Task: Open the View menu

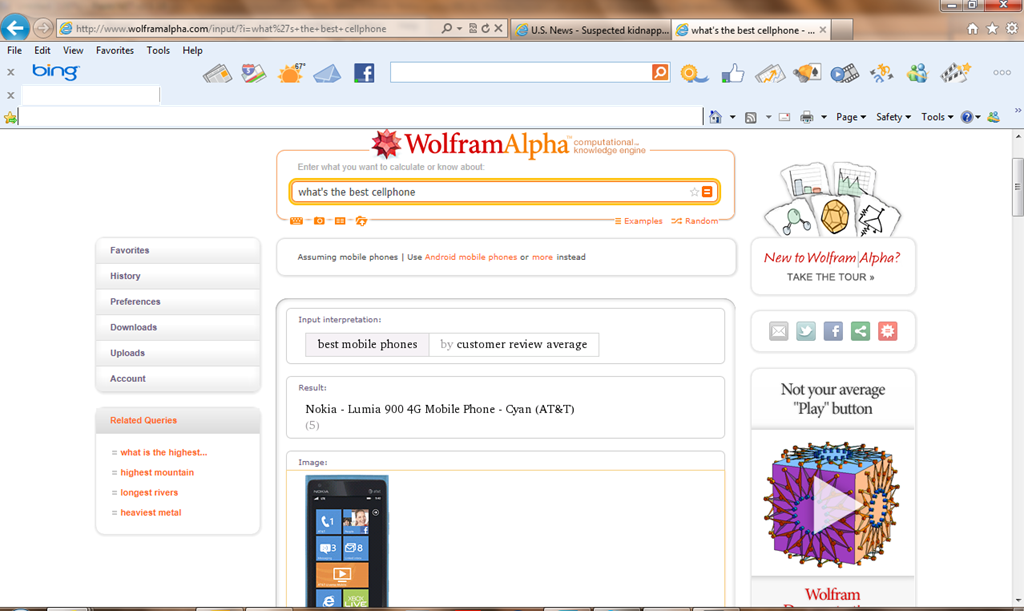Action: (73, 50)
